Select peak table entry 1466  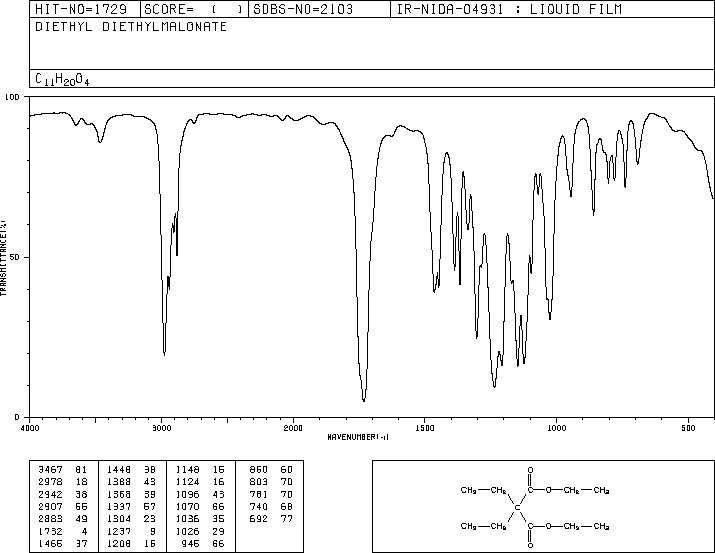[x=50, y=543]
